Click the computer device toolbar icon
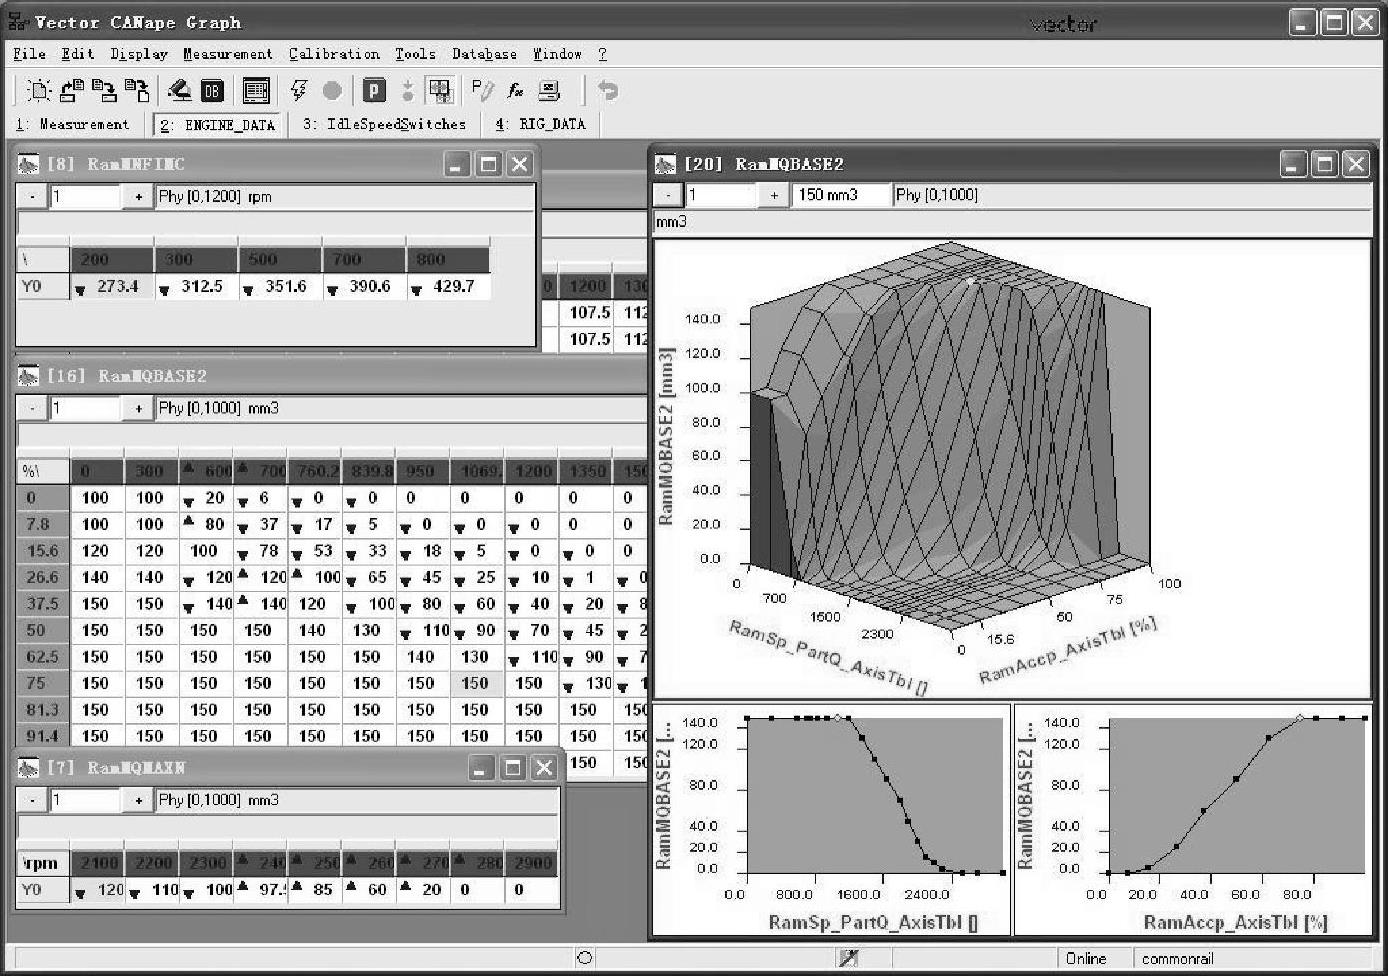Viewport: 1388px width, 976px height. pyautogui.click(x=549, y=91)
